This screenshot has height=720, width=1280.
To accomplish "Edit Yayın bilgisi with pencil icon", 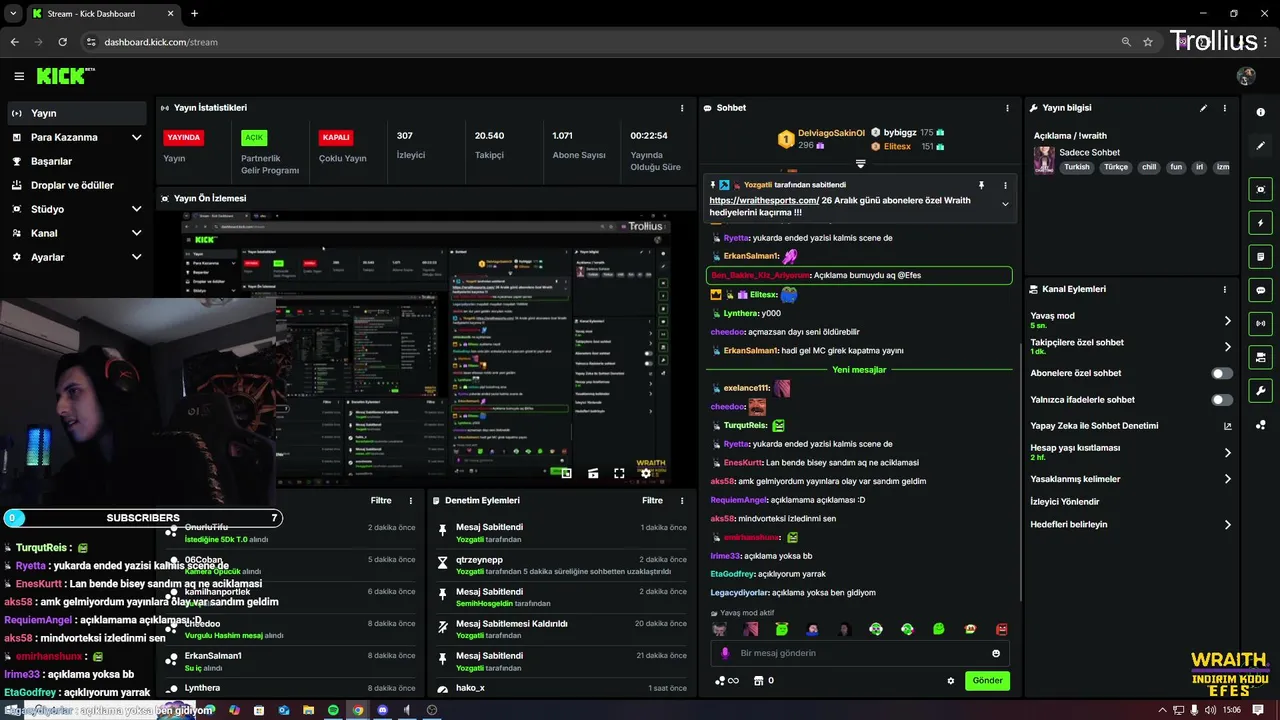I will click(1203, 108).
